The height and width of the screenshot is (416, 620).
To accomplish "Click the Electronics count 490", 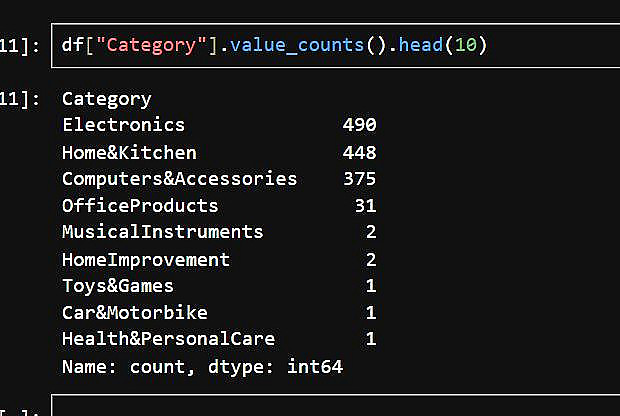I will click(358, 125).
